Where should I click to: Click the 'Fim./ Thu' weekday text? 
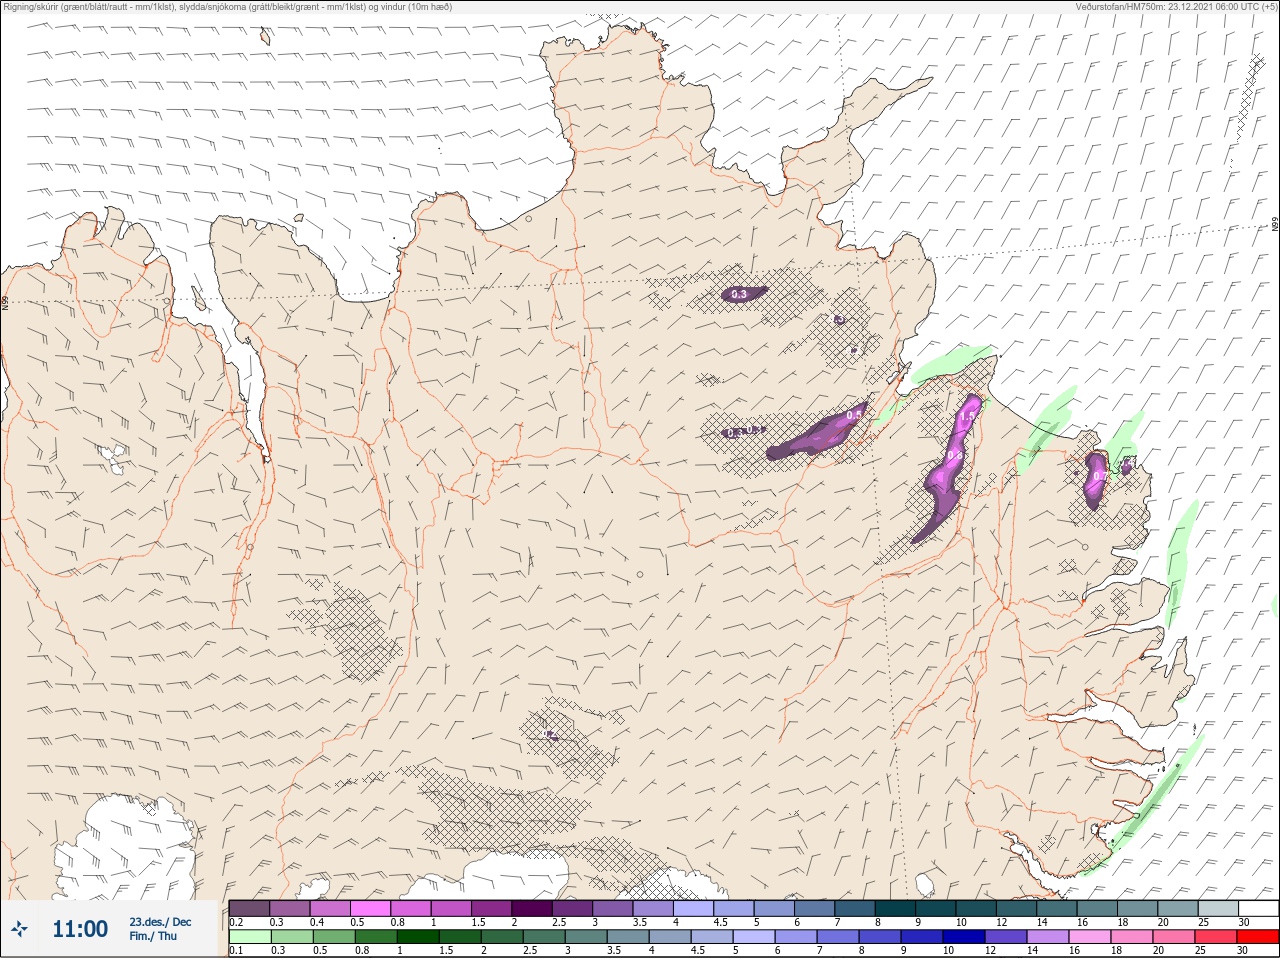[153, 936]
